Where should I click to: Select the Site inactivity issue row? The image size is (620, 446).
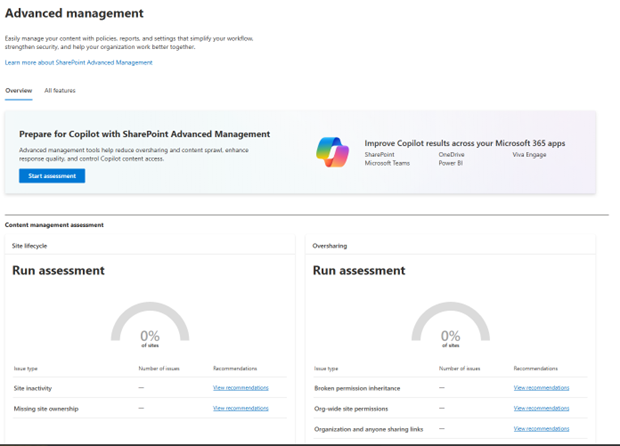pos(150,388)
